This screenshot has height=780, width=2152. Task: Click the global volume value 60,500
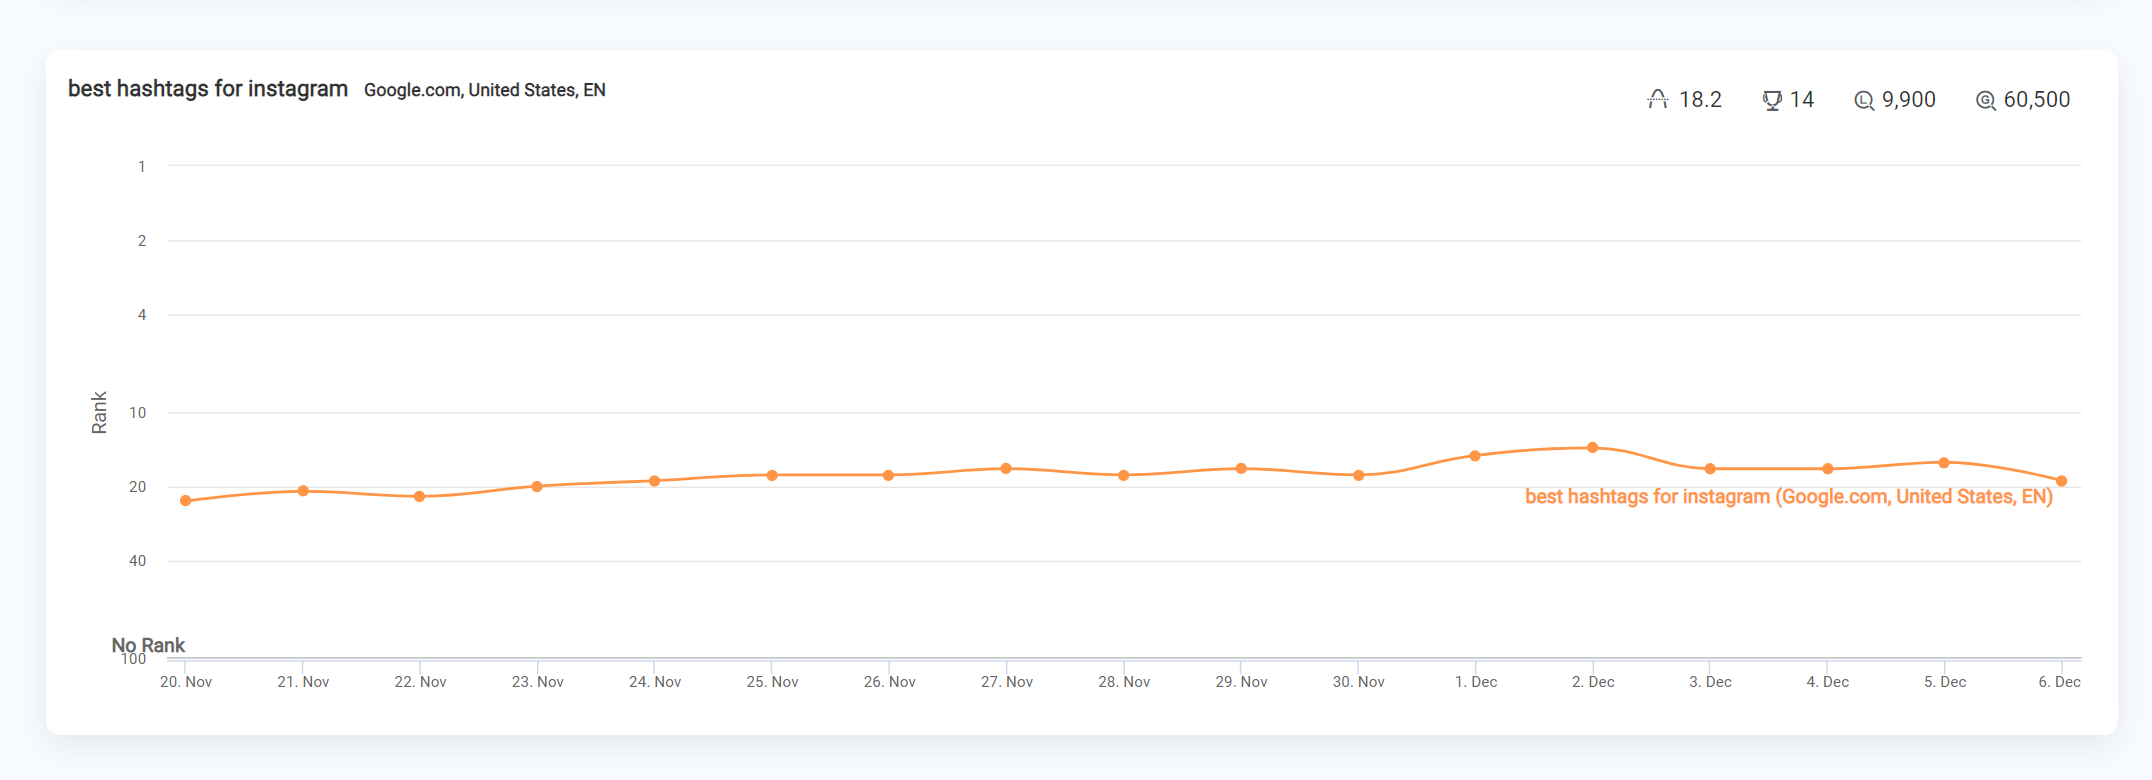click(x=2037, y=100)
